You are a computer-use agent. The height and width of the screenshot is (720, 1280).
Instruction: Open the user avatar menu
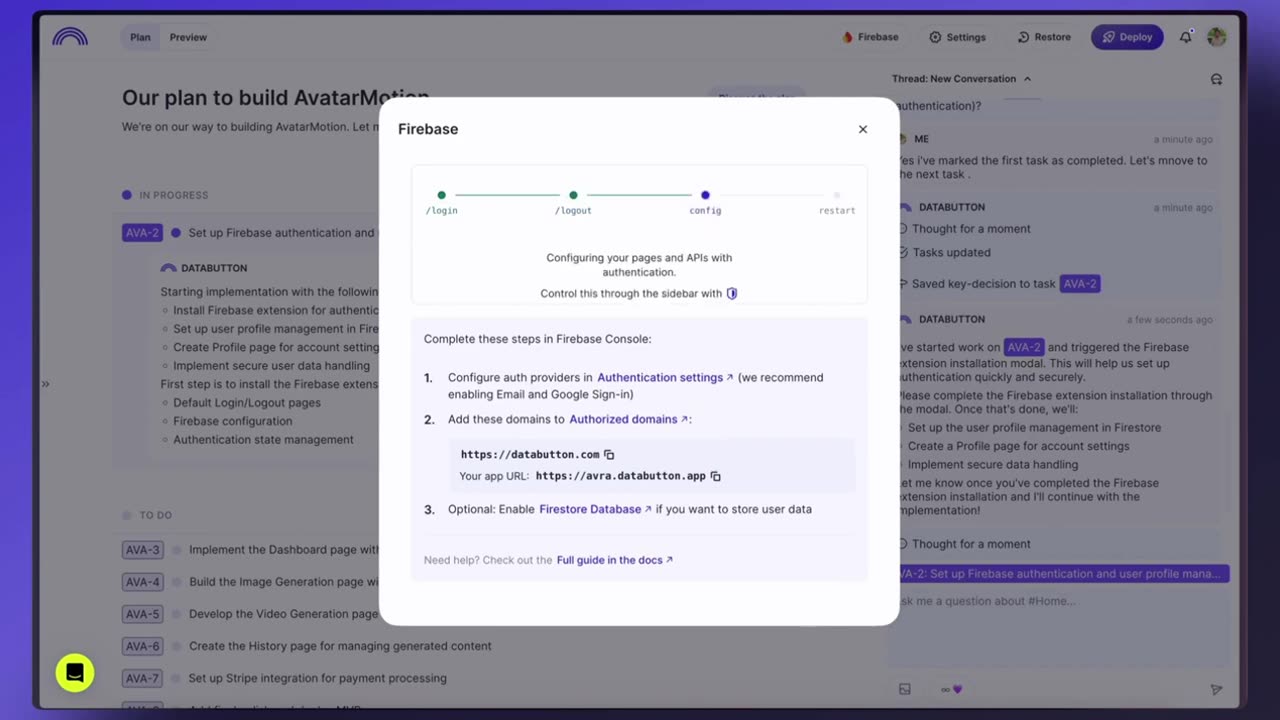(x=1216, y=37)
